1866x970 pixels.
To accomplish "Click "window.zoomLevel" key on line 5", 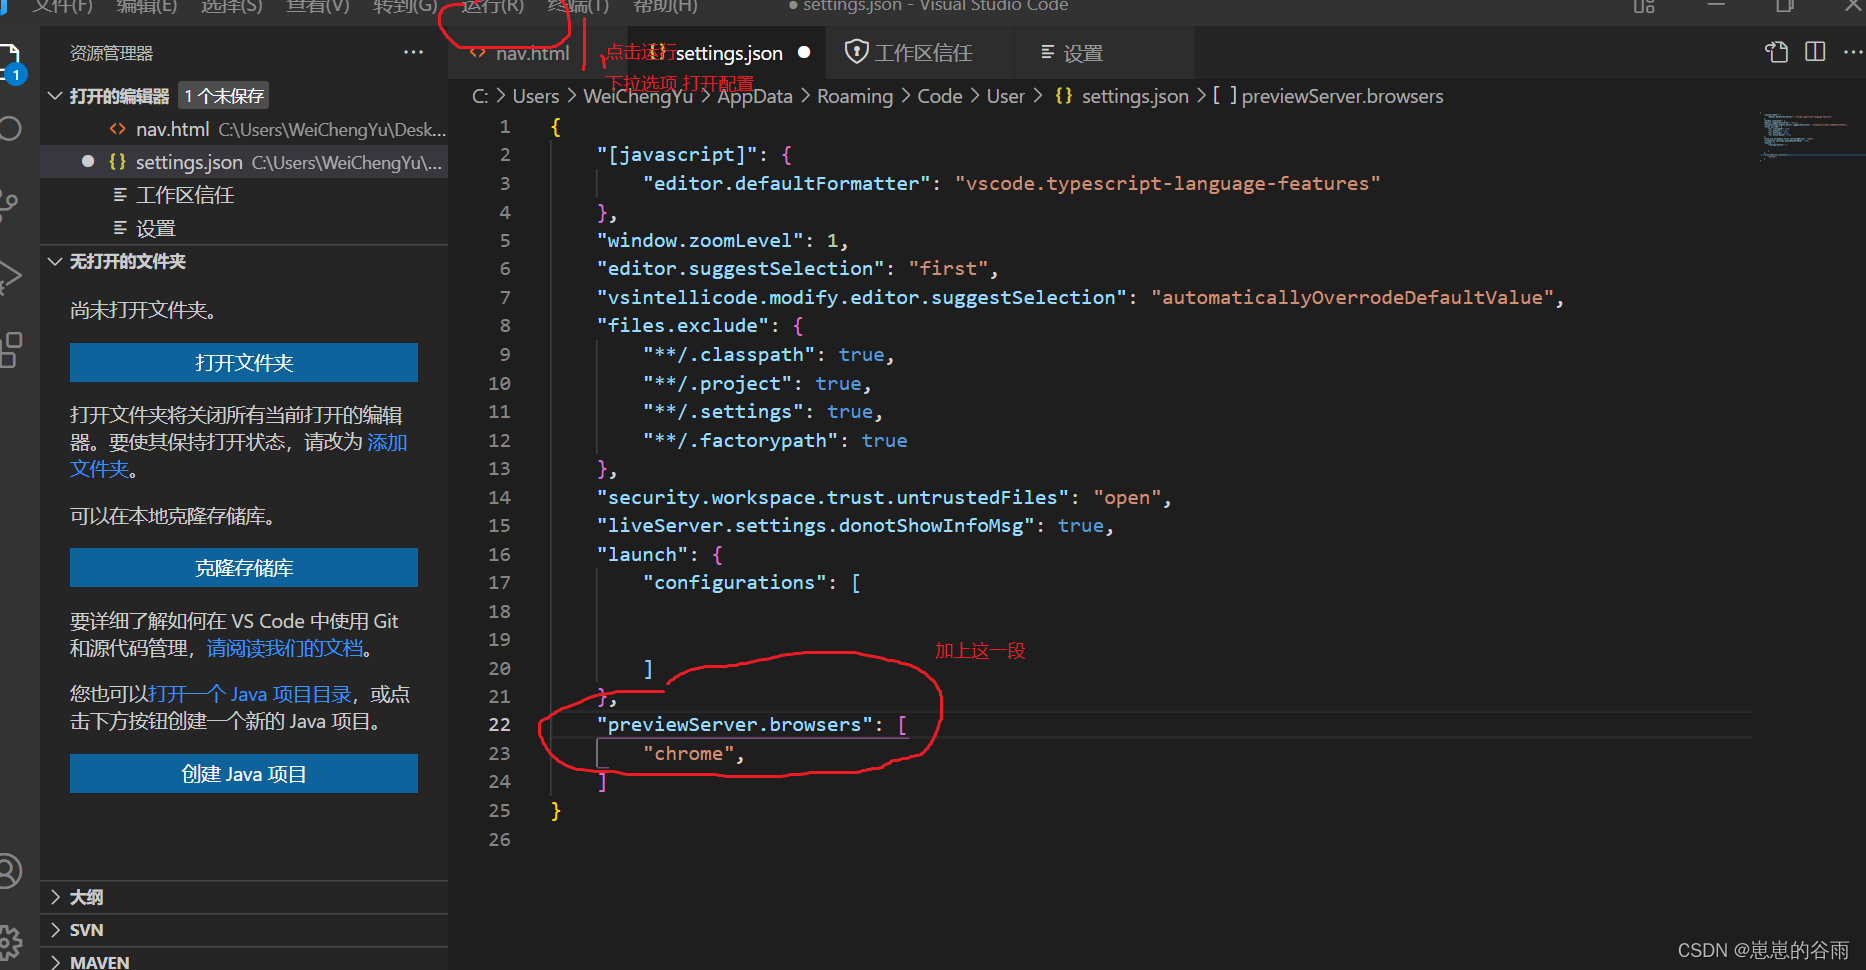I will (x=700, y=240).
